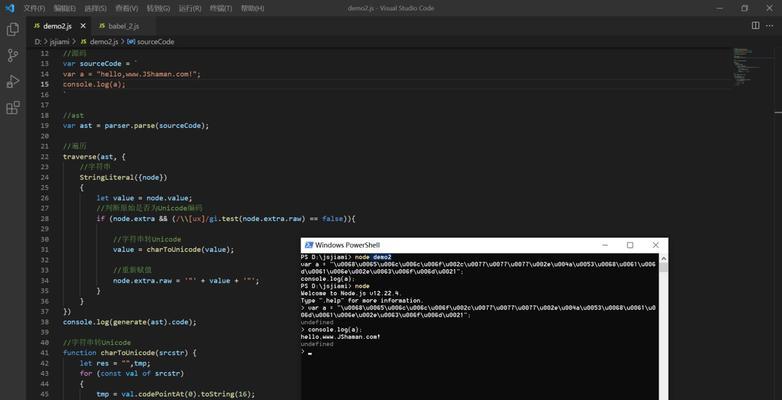The image size is (782, 400).
Task: Click the code minimap preview
Action: 747,67
